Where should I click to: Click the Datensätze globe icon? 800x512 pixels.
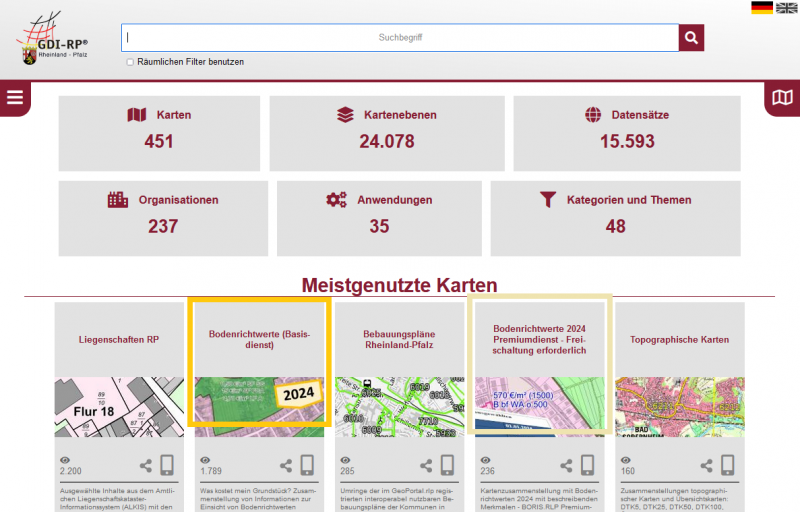[593, 115]
